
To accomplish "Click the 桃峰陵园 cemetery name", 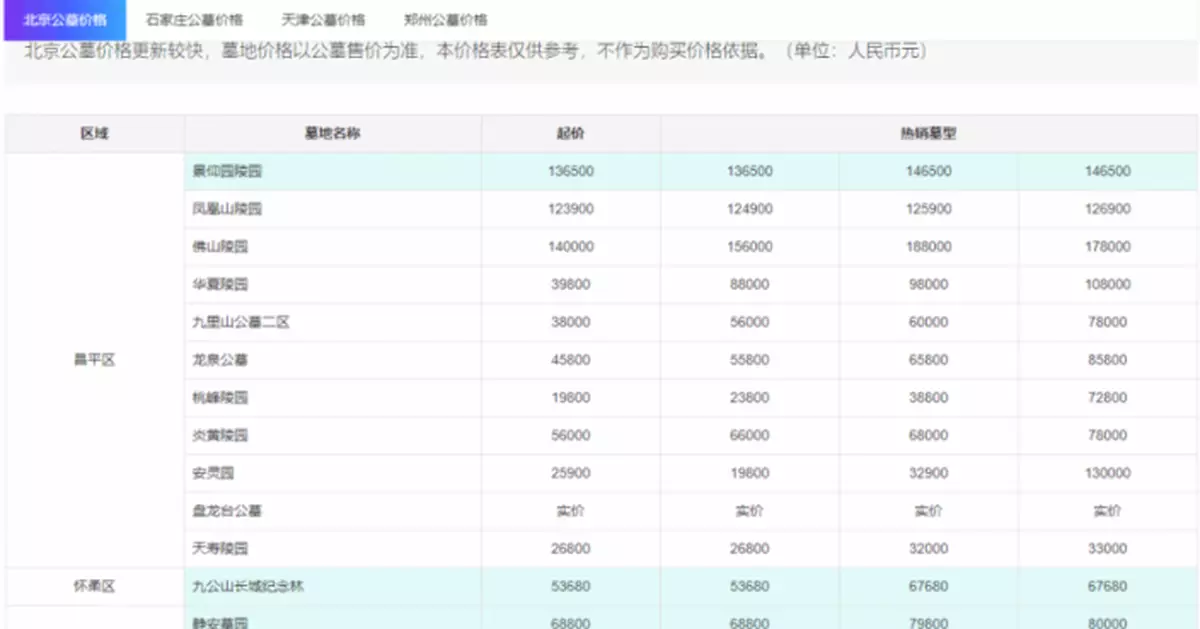I will (213, 396).
